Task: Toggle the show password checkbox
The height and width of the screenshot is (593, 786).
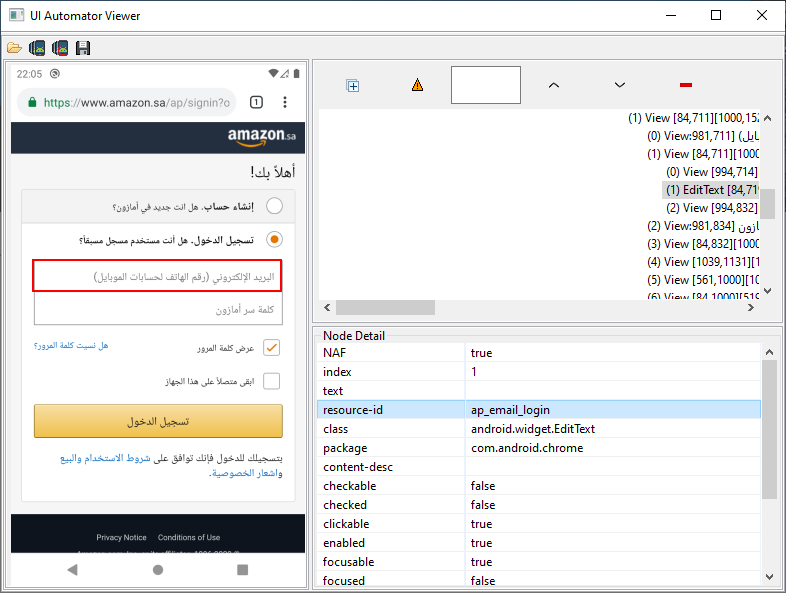Action: (271, 347)
